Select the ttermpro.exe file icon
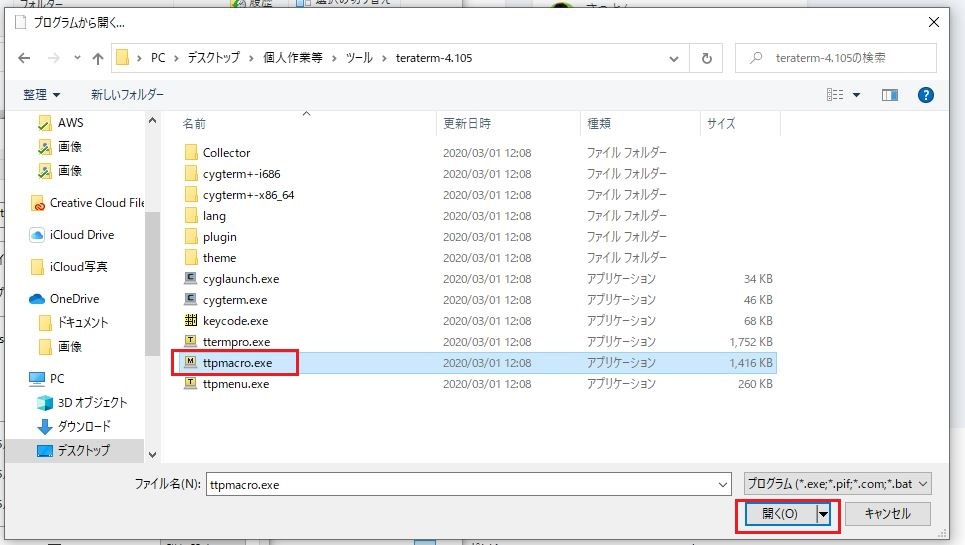Image resolution: width=965 pixels, height=545 pixels. [191, 341]
